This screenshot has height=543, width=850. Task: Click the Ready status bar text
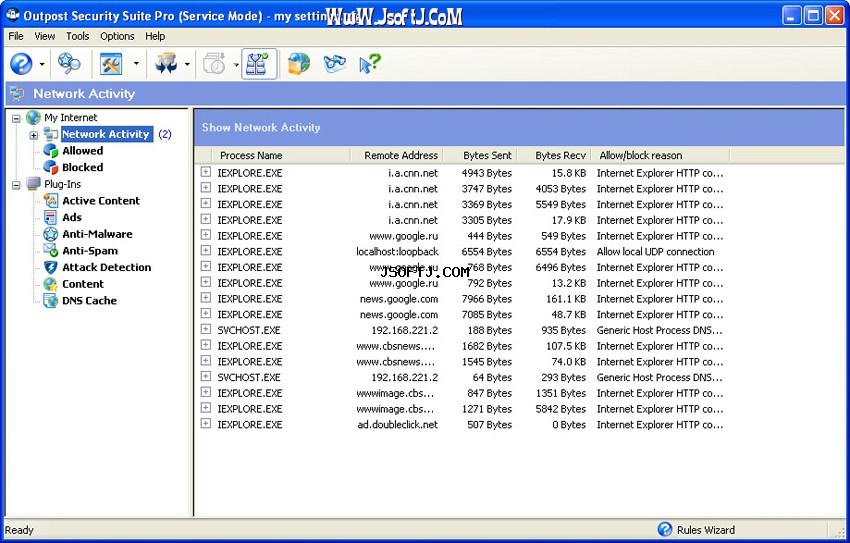[19, 530]
